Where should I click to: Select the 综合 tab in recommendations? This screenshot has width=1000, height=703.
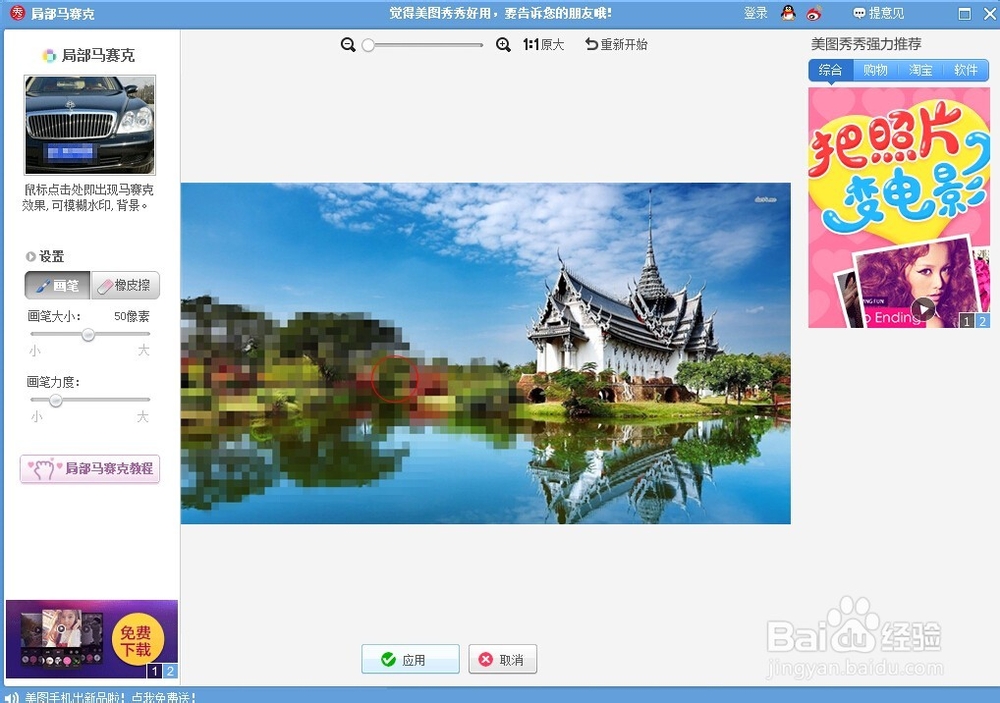[x=828, y=70]
